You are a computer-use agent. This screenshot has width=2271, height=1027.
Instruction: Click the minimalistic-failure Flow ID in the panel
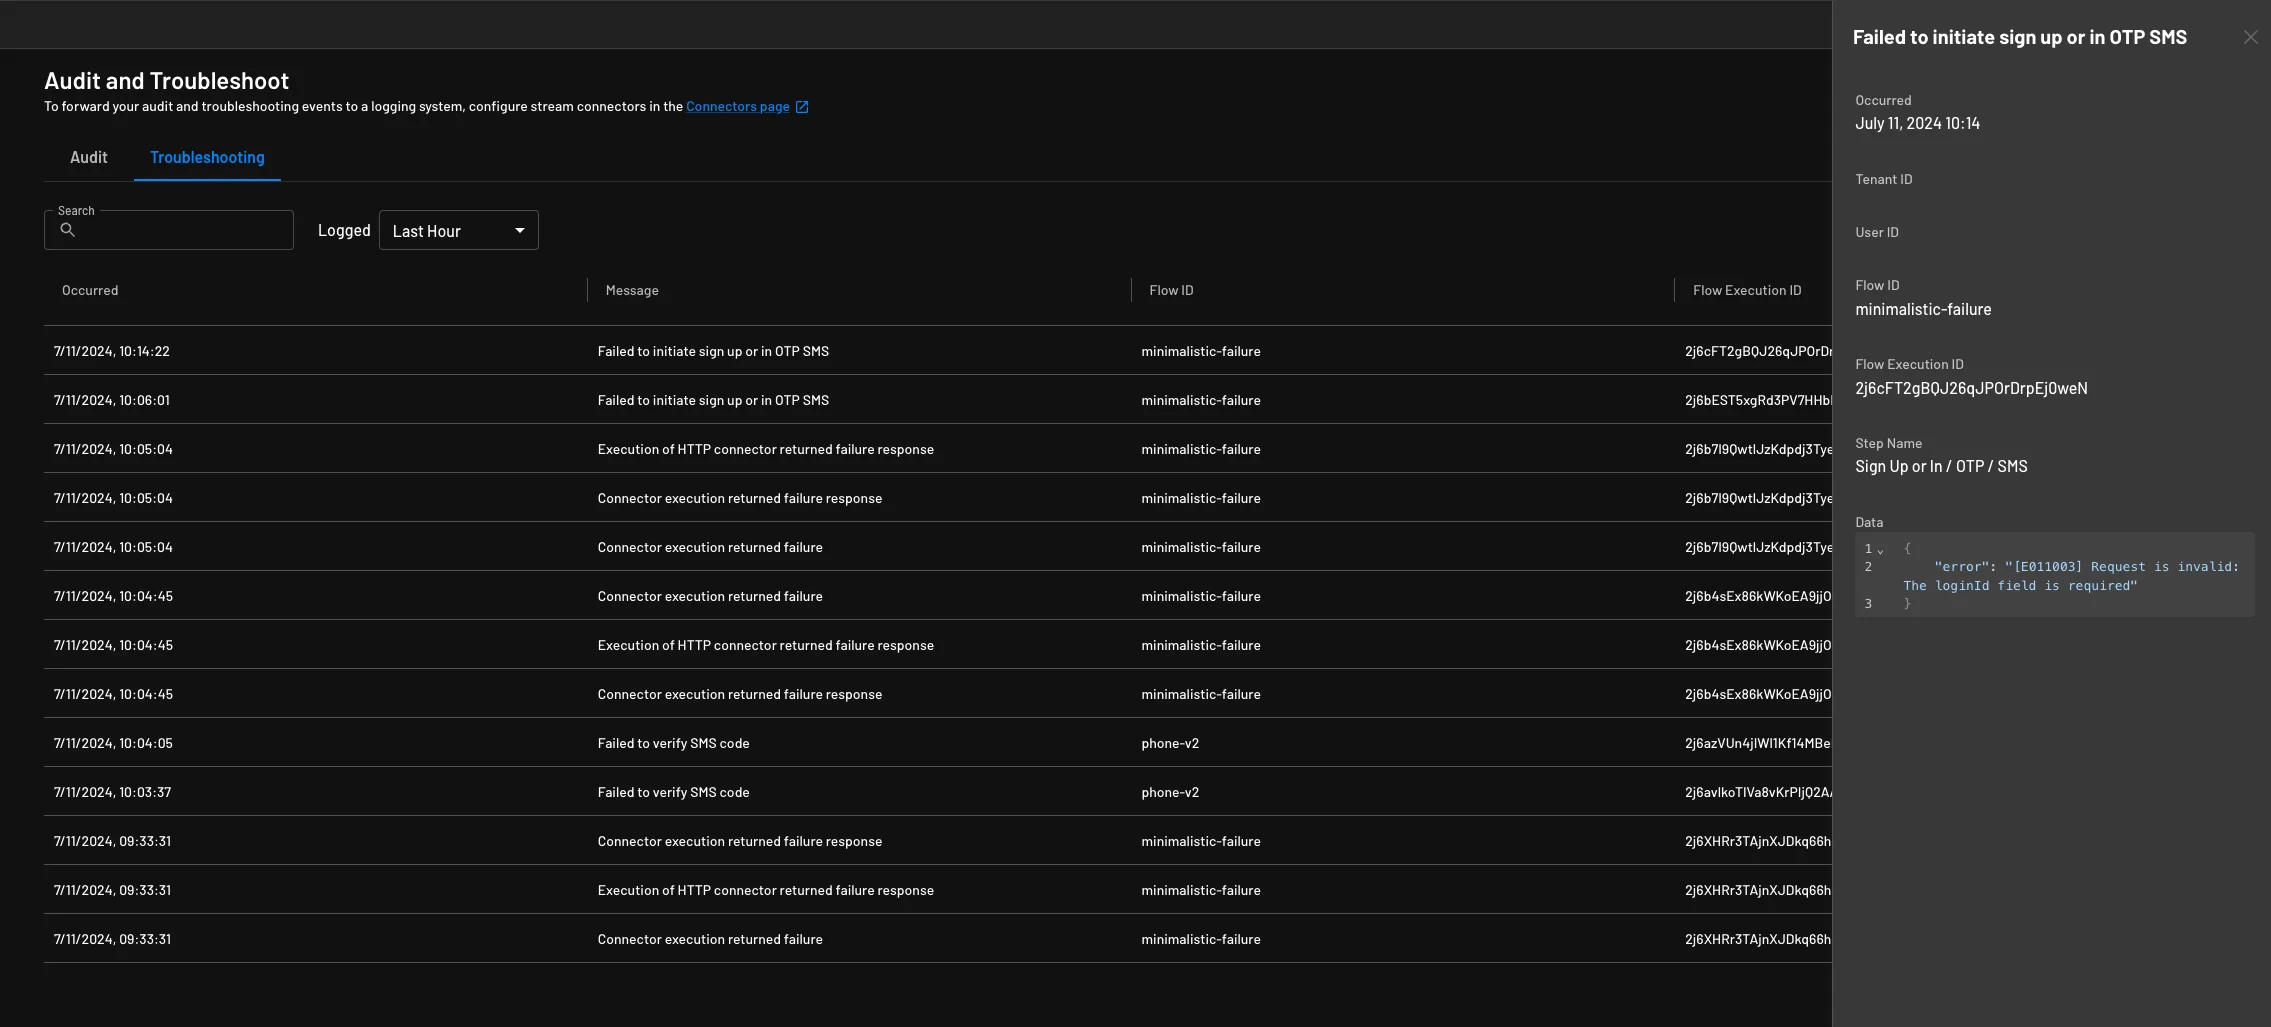(x=1921, y=308)
